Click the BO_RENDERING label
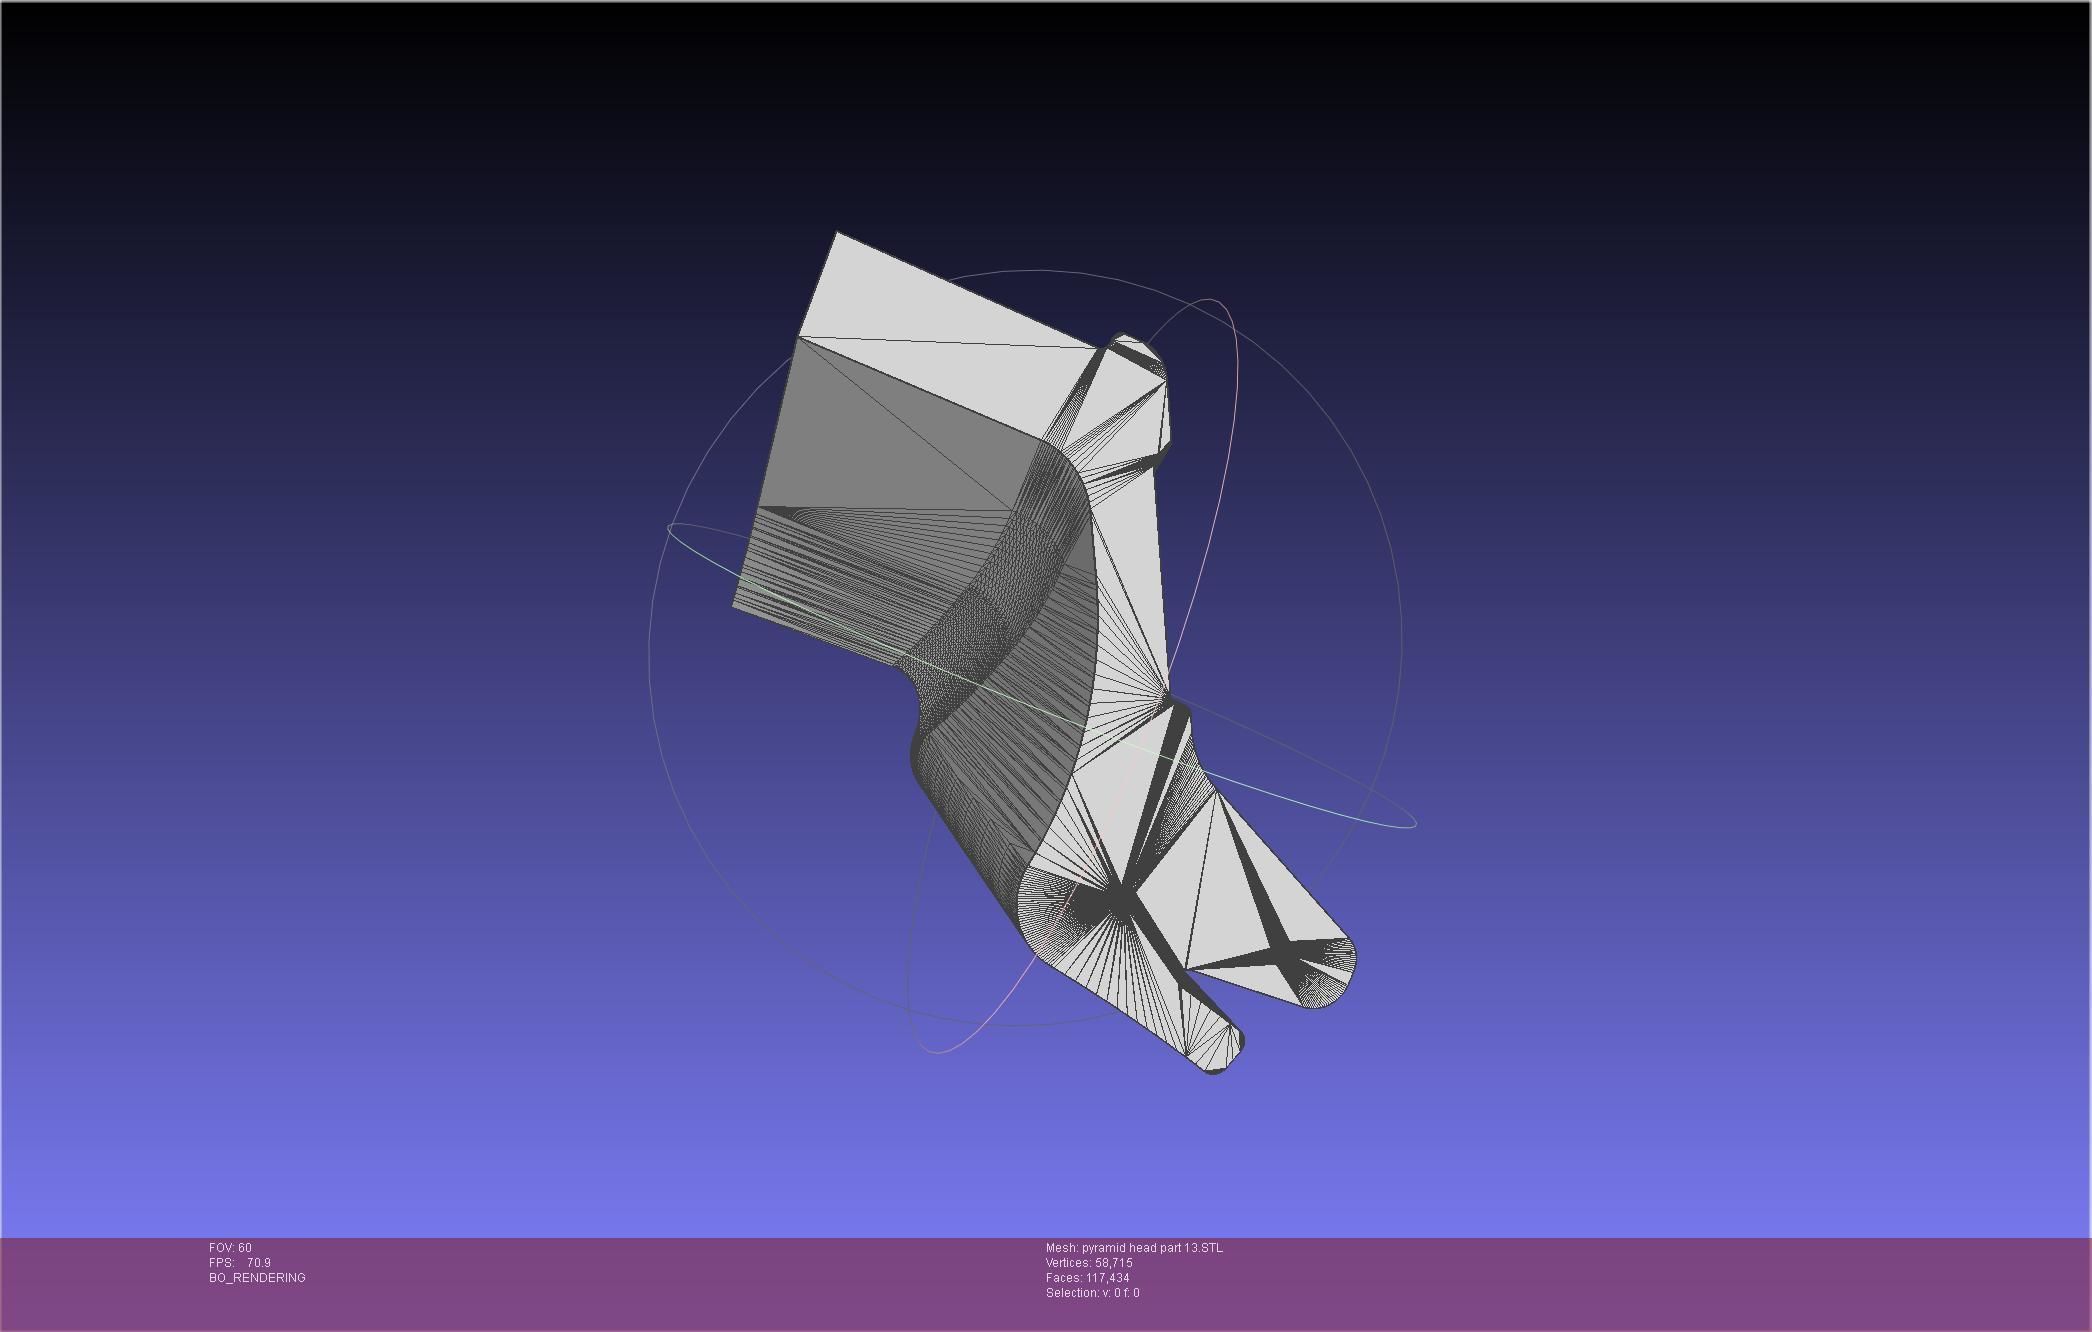The image size is (2092, 1332). click(x=257, y=1277)
